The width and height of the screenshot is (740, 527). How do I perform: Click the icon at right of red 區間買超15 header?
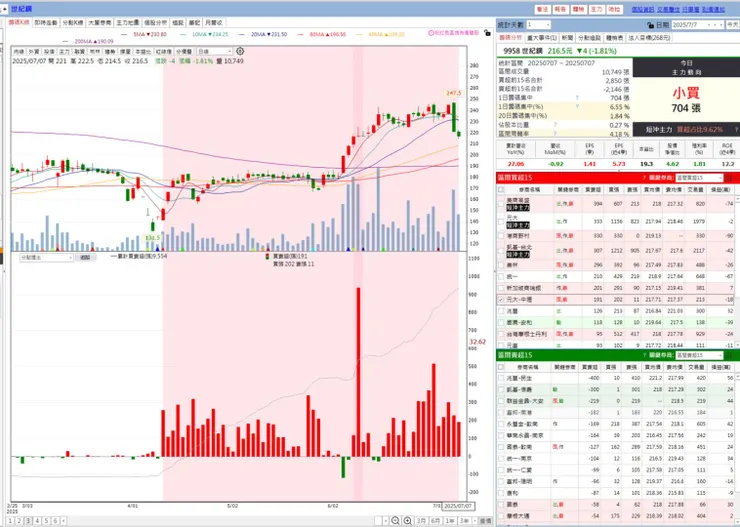(x=729, y=178)
